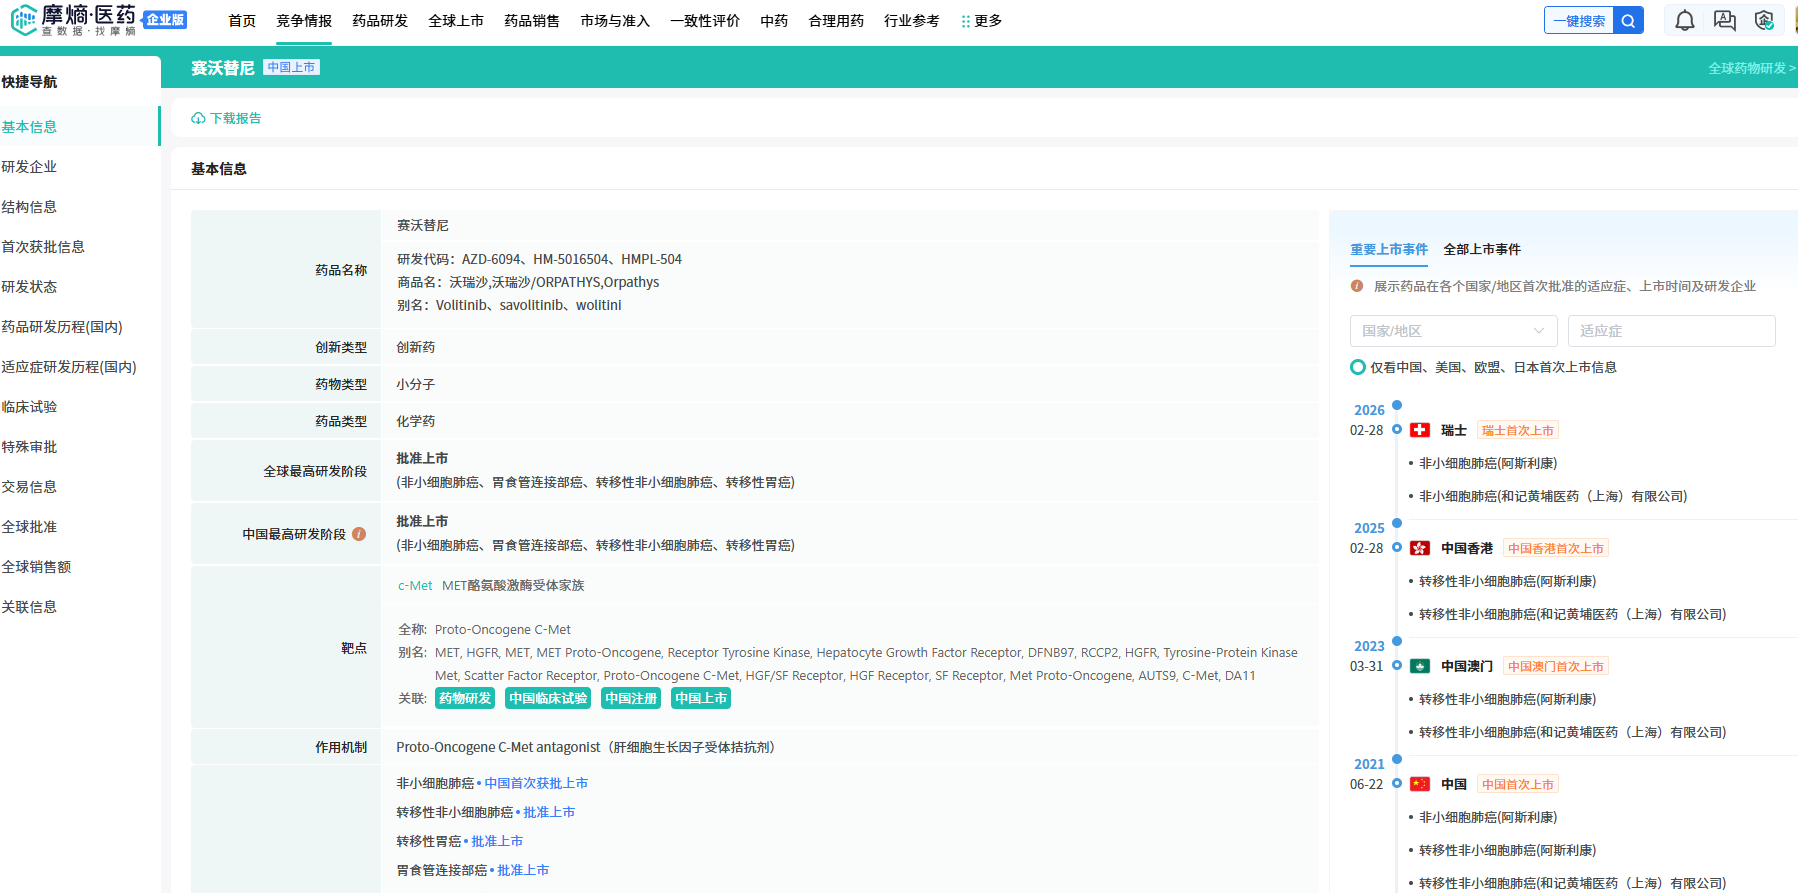
Task: Jump to 特殊审批 in quick navigation
Action: click(x=29, y=447)
